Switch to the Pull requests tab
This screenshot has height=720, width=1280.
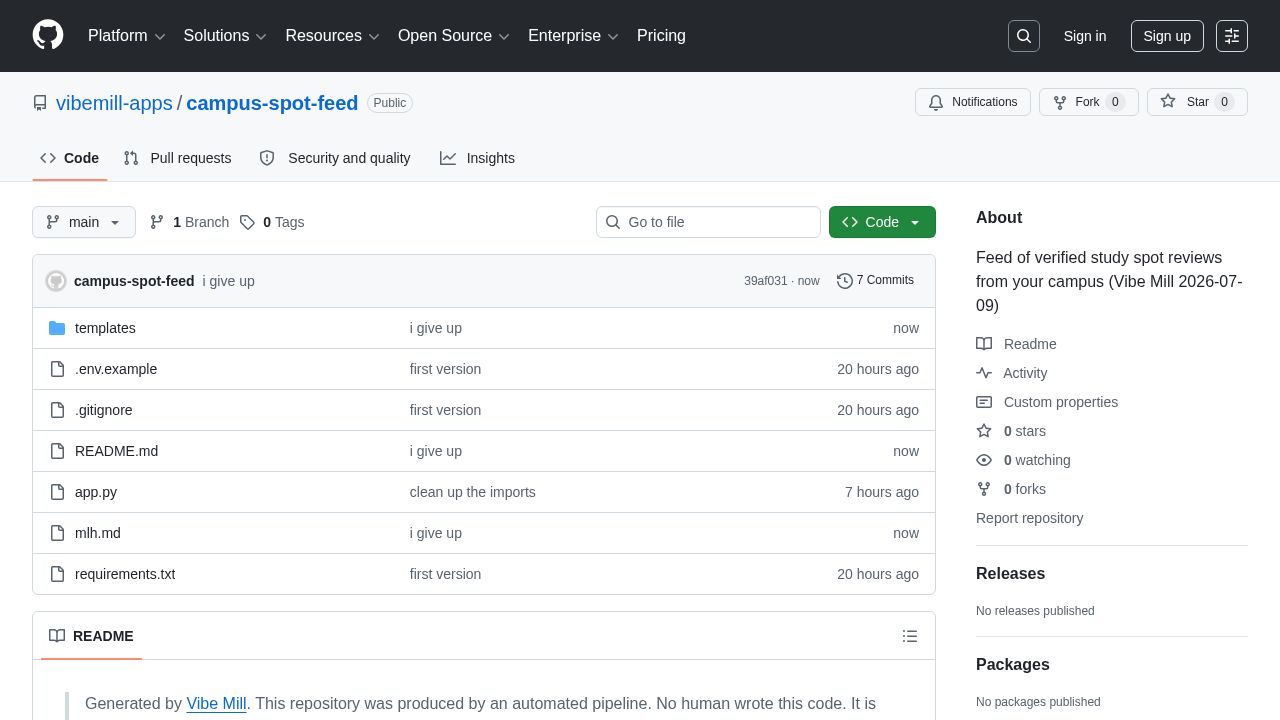pyautogui.click(x=178, y=158)
